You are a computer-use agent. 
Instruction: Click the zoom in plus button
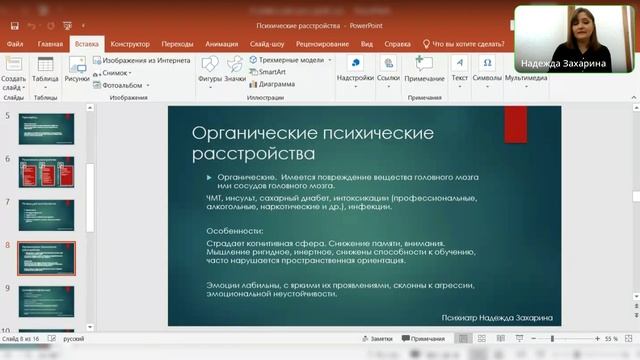click(597, 339)
